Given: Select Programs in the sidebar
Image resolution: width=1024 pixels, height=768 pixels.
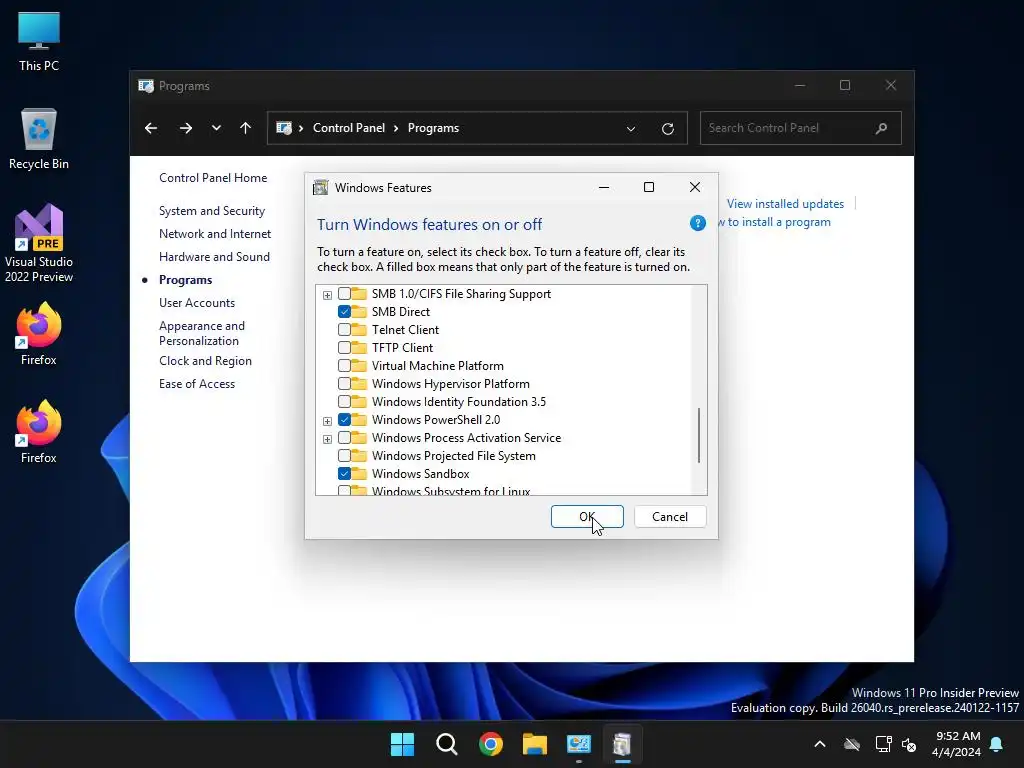Looking at the screenshot, I should click(185, 280).
